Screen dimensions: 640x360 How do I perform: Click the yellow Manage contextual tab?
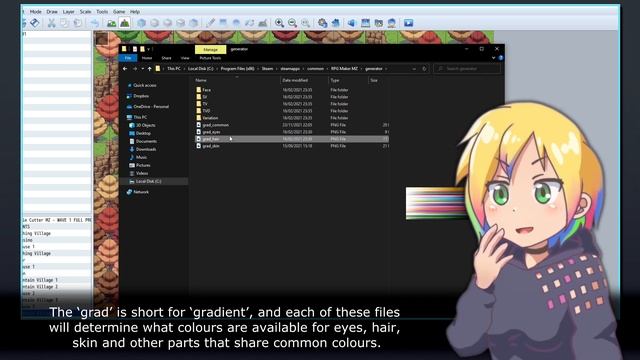pyautogui.click(x=211, y=49)
